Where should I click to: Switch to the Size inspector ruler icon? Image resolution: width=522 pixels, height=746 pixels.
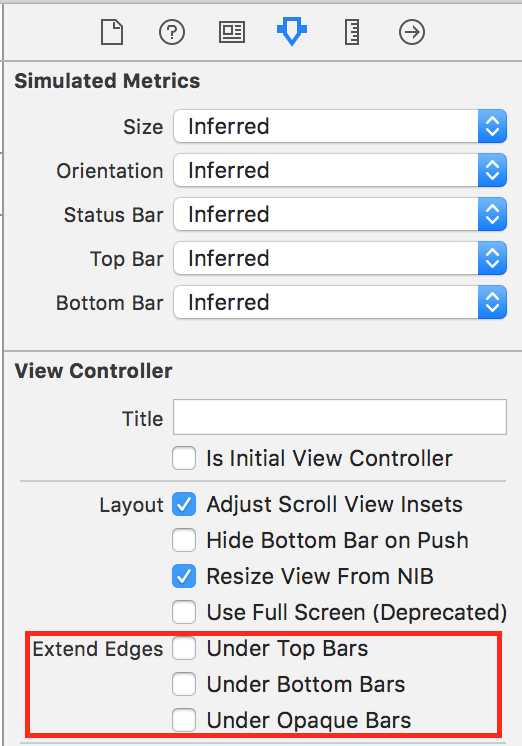tap(352, 32)
